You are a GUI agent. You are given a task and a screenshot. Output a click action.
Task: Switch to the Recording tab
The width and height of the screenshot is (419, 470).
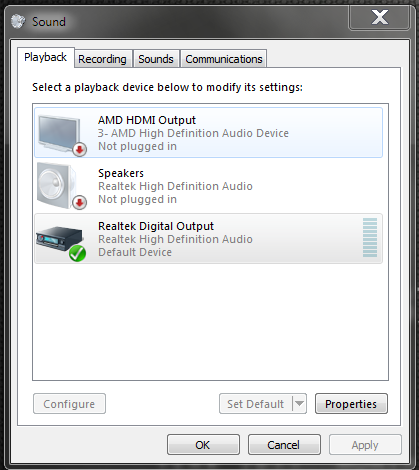[x=102, y=59]
